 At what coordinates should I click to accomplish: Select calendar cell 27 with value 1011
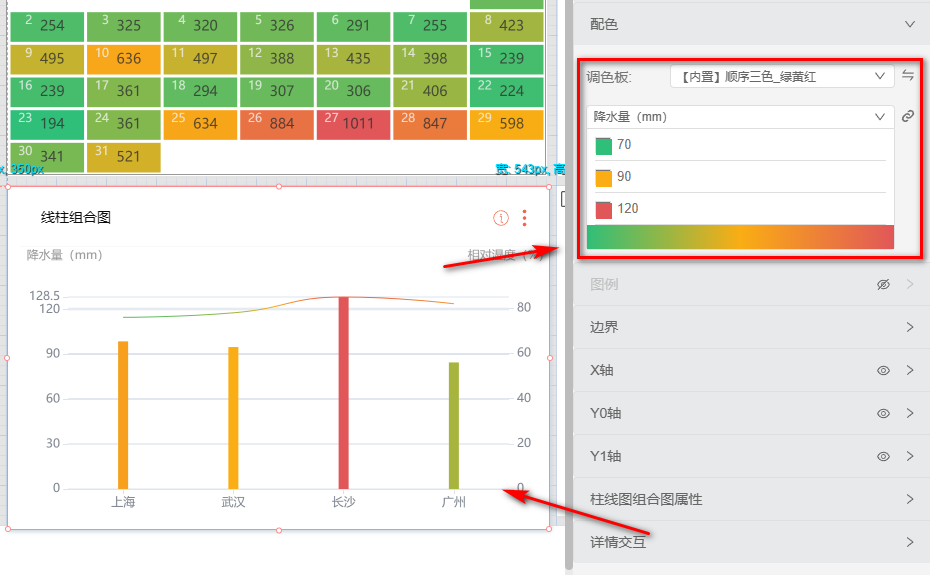pyautogui.click(x=354, y=124)
